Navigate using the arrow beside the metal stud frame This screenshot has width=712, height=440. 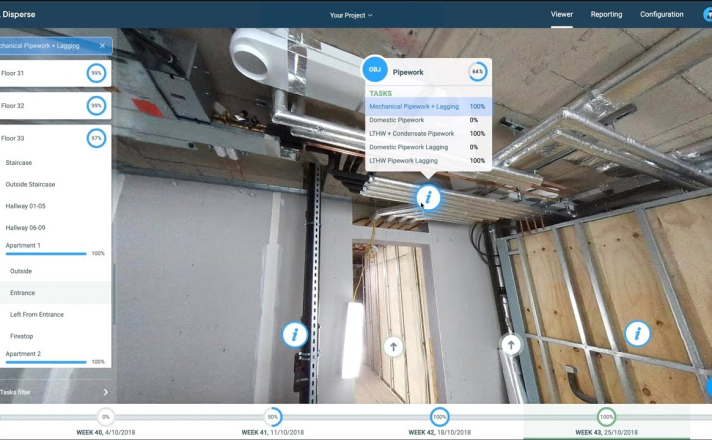coord(510,345)
